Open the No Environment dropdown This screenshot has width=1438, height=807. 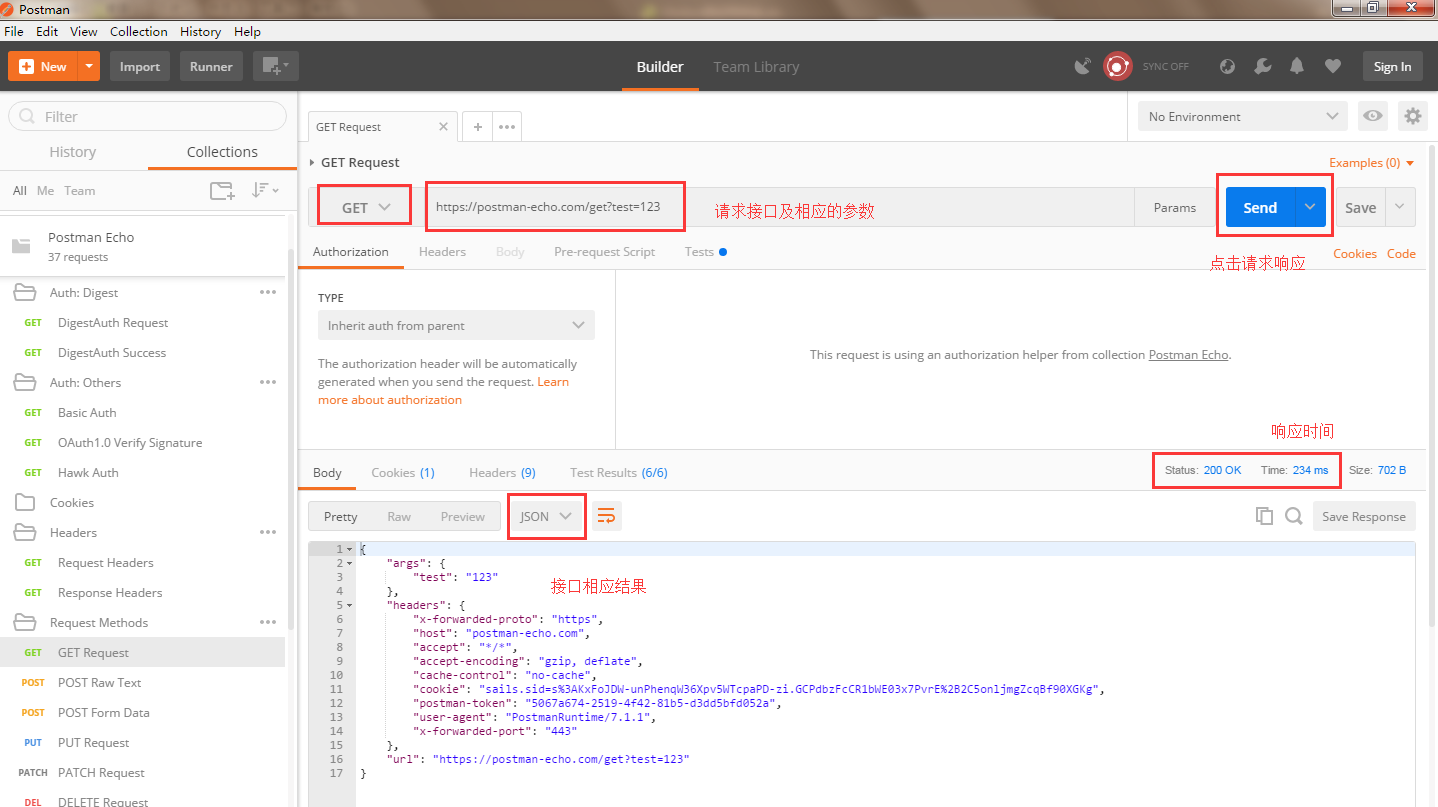pyautogui.click(x=1243, y=116)
